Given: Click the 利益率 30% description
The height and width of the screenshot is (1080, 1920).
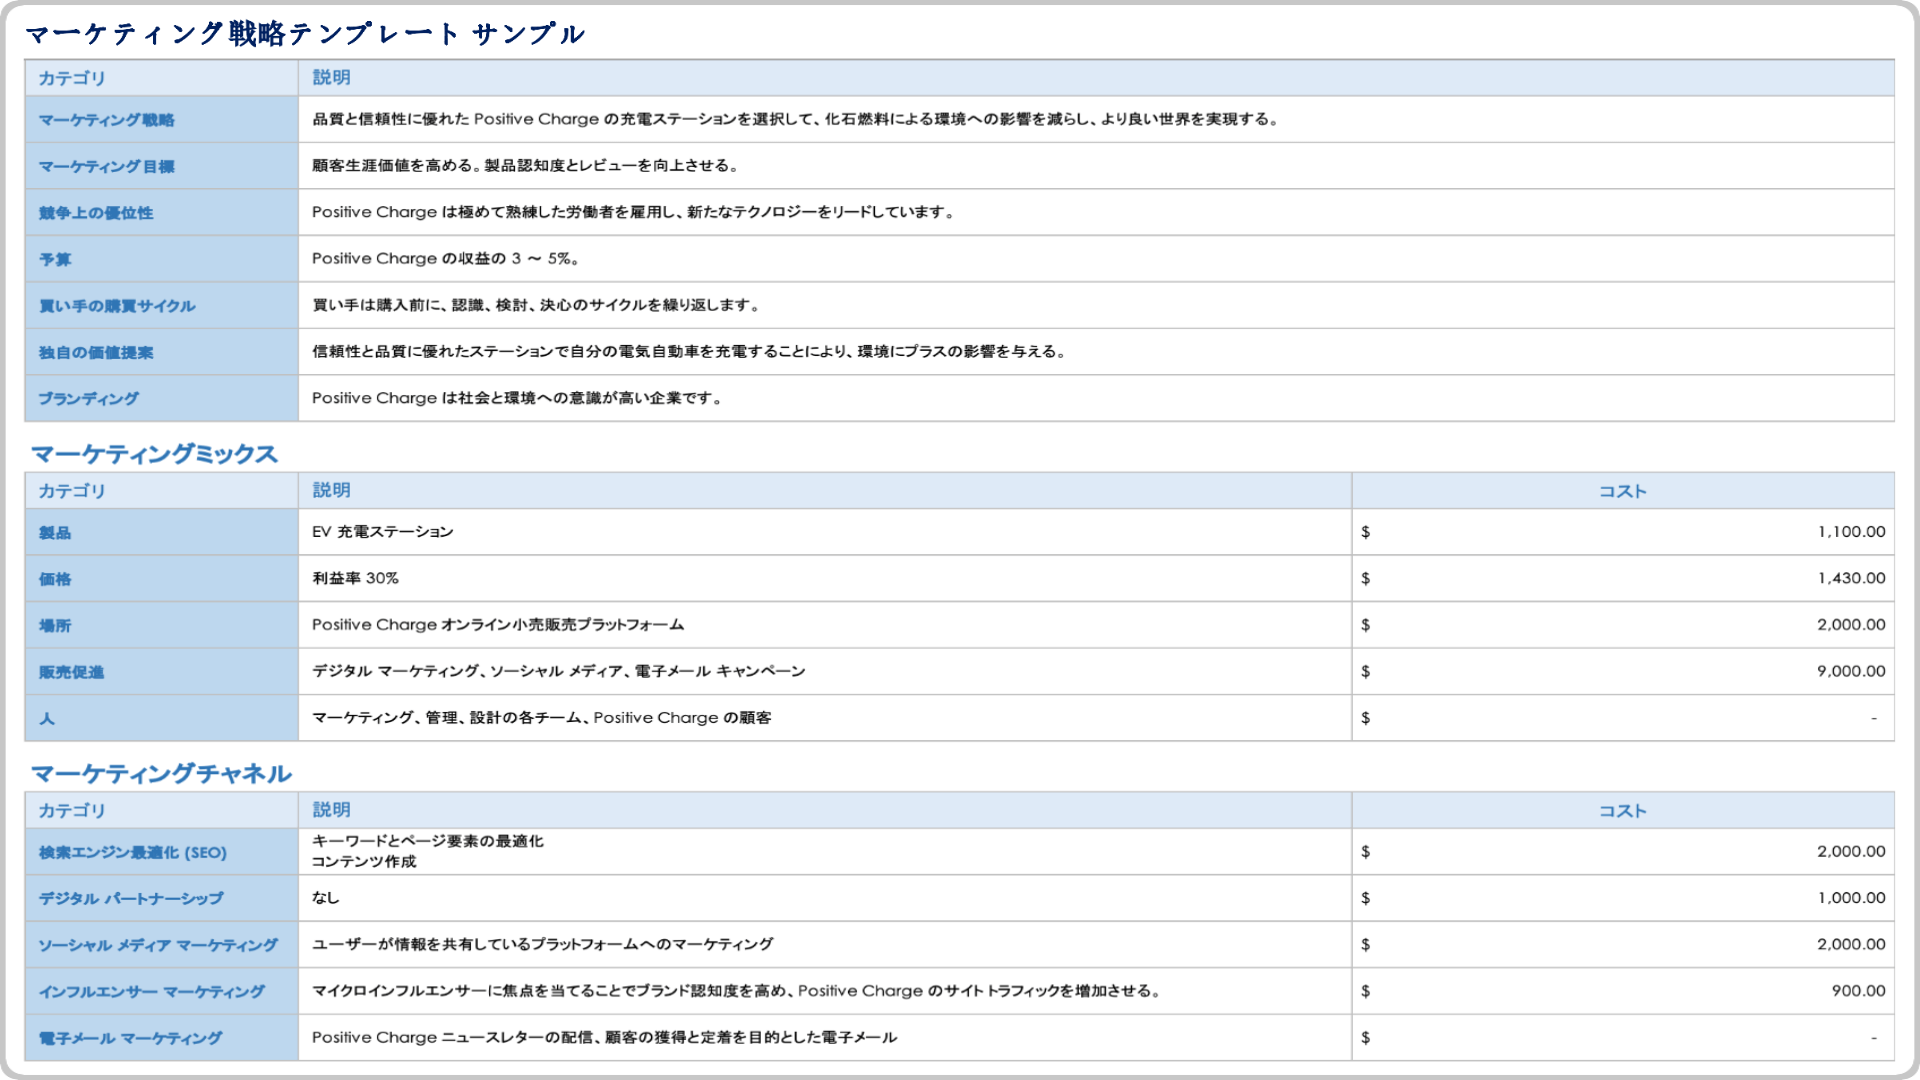Looking at the screenshot, I should 355,578.
